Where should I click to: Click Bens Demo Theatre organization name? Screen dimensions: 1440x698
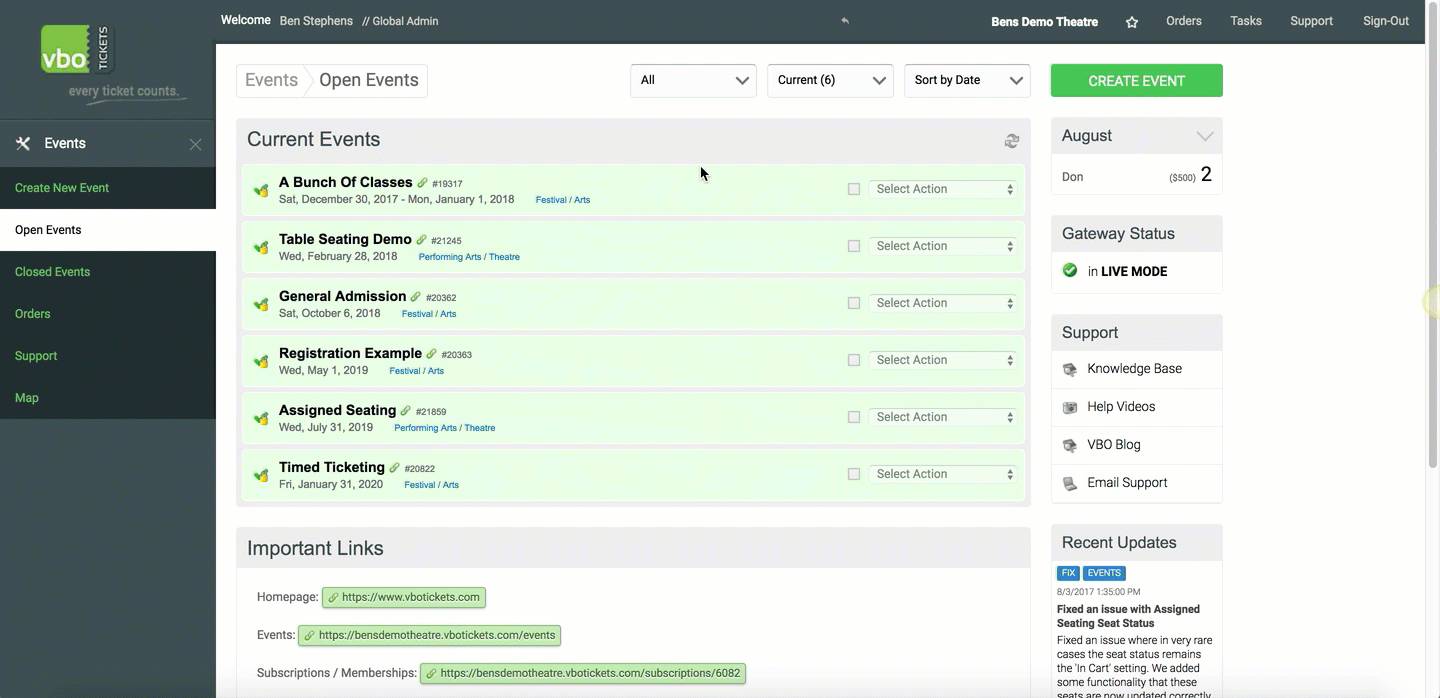pyautogui.click(x=1044, y=22)
